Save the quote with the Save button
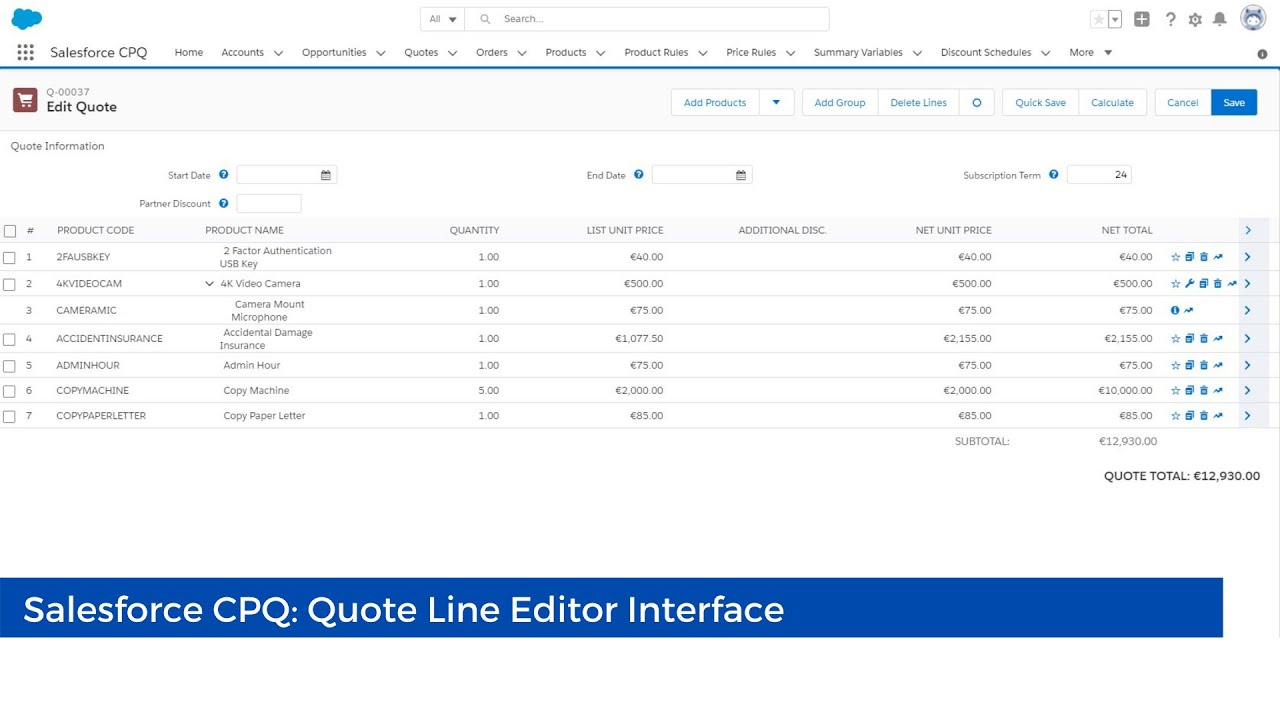This screenshot has height=720, width=1280. click(1234, 102)
